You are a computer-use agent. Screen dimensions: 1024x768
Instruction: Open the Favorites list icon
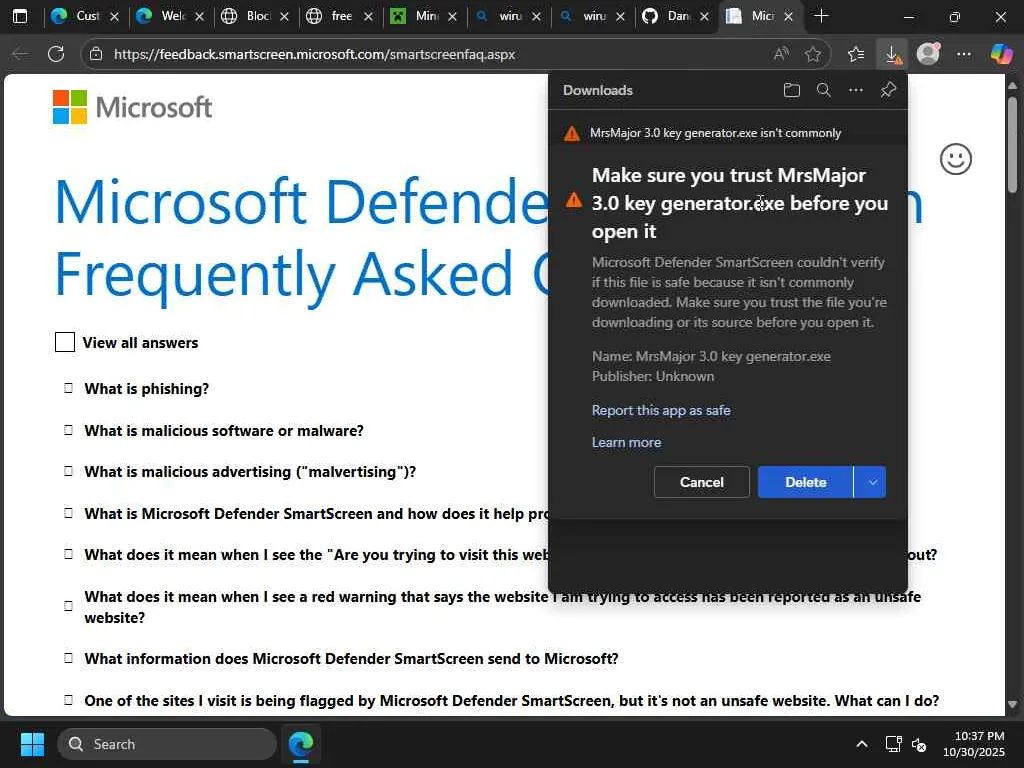[x=856, y=54]
